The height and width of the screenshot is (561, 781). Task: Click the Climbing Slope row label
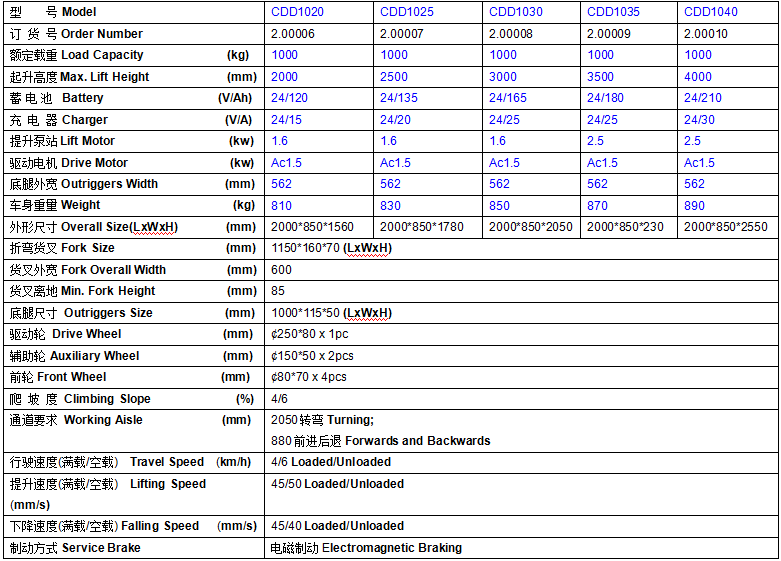80,399
